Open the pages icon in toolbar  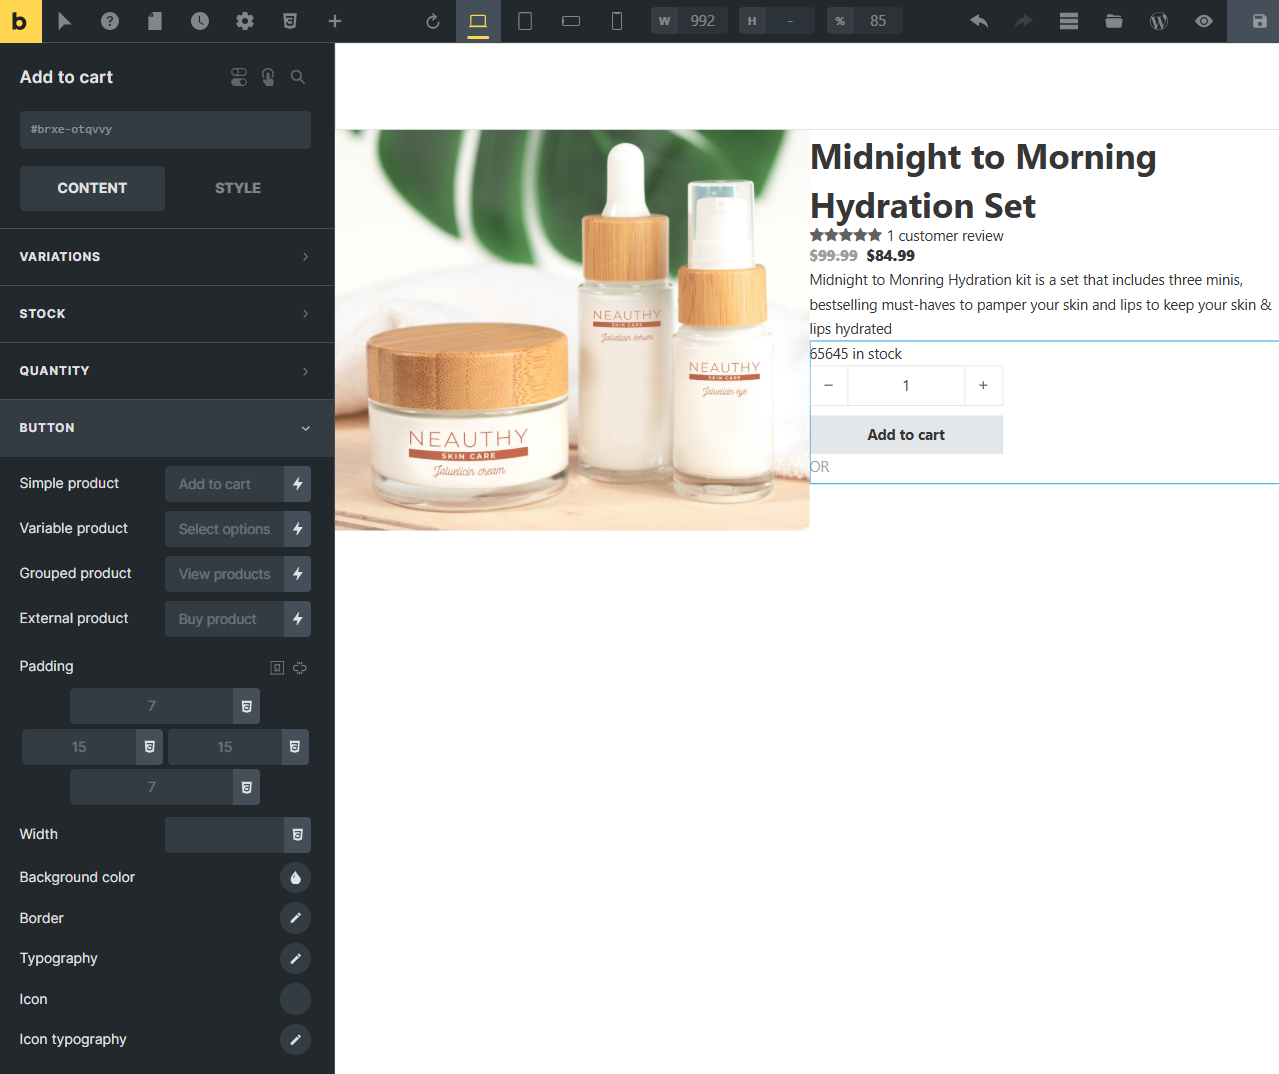pos(155,21)
